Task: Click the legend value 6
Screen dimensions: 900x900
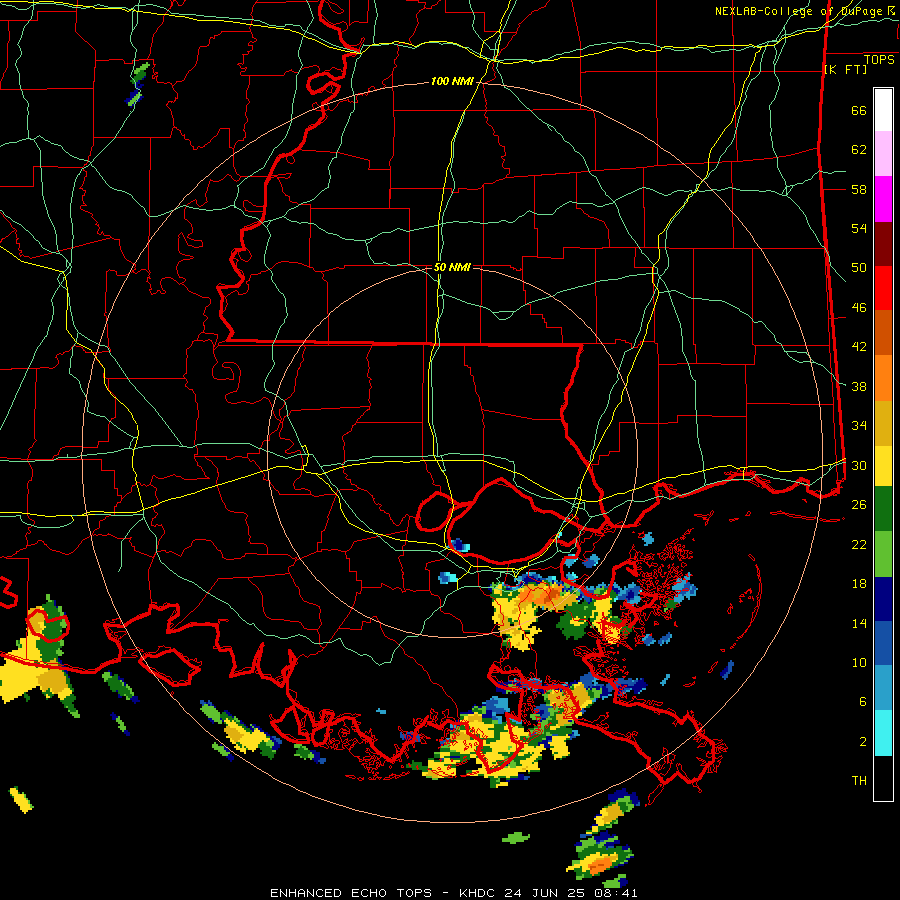Action: [x=863, y=702]
